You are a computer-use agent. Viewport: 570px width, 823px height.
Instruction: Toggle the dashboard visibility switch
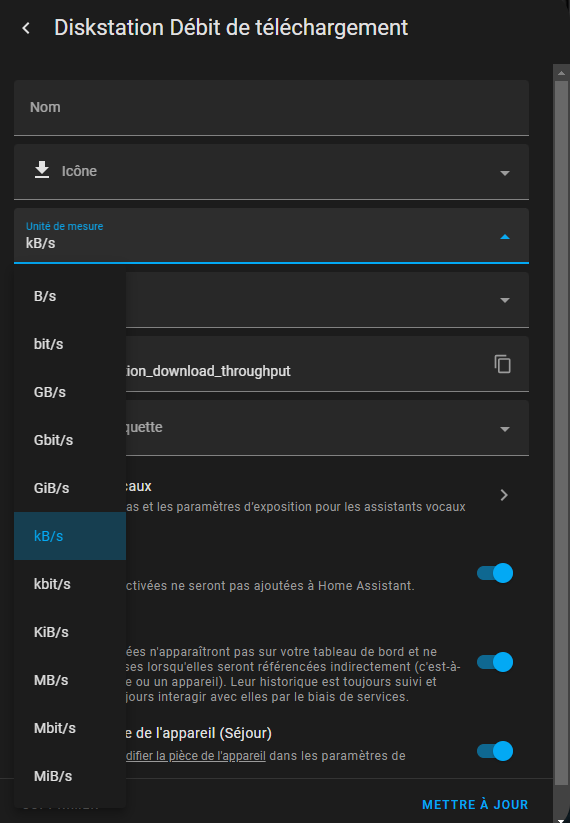point(495,662)
